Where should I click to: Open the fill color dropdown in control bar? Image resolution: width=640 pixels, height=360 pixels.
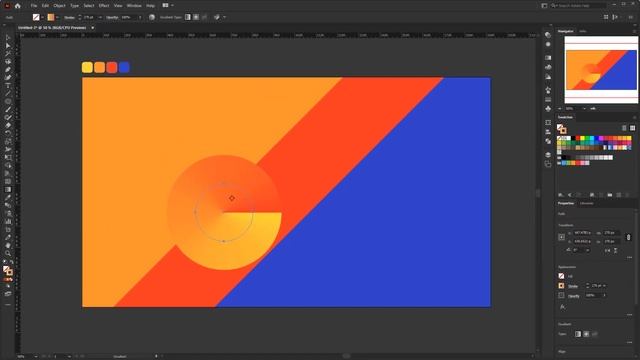click(x=42, y=17)
